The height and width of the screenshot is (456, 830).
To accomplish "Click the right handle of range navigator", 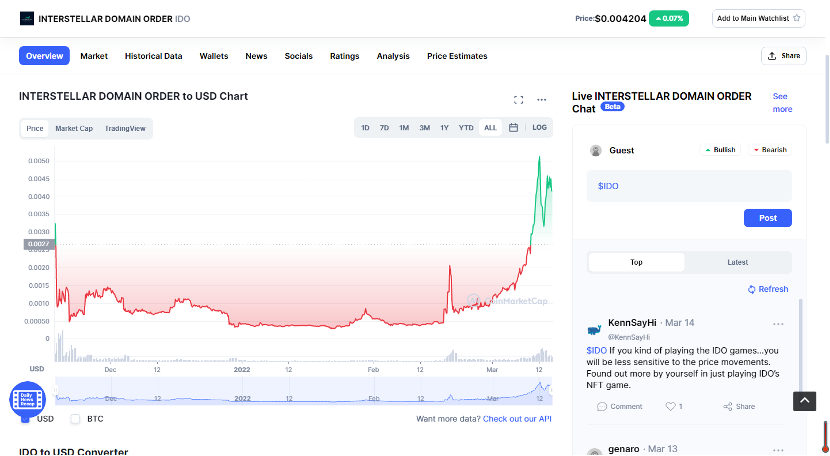I will (551, 390).
